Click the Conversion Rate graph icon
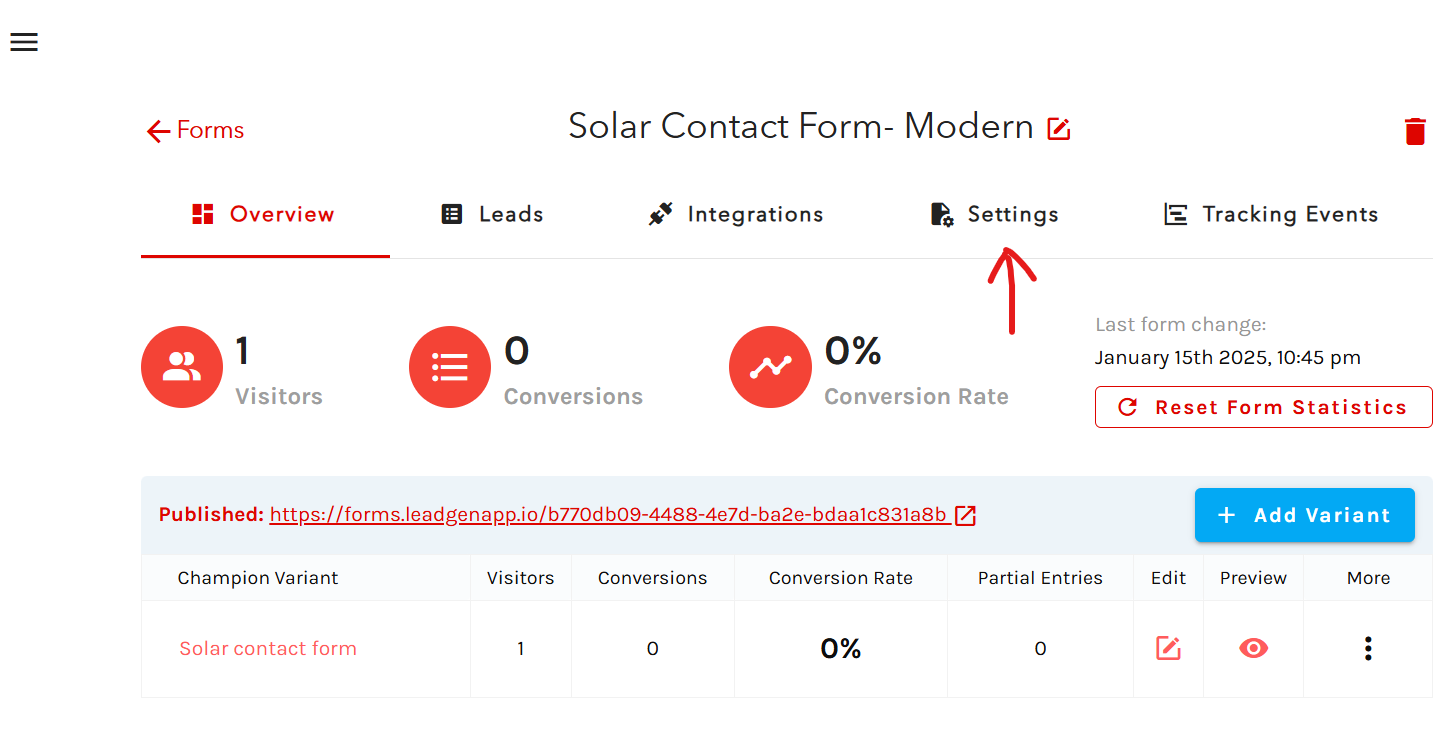 (x=770, y=367)
